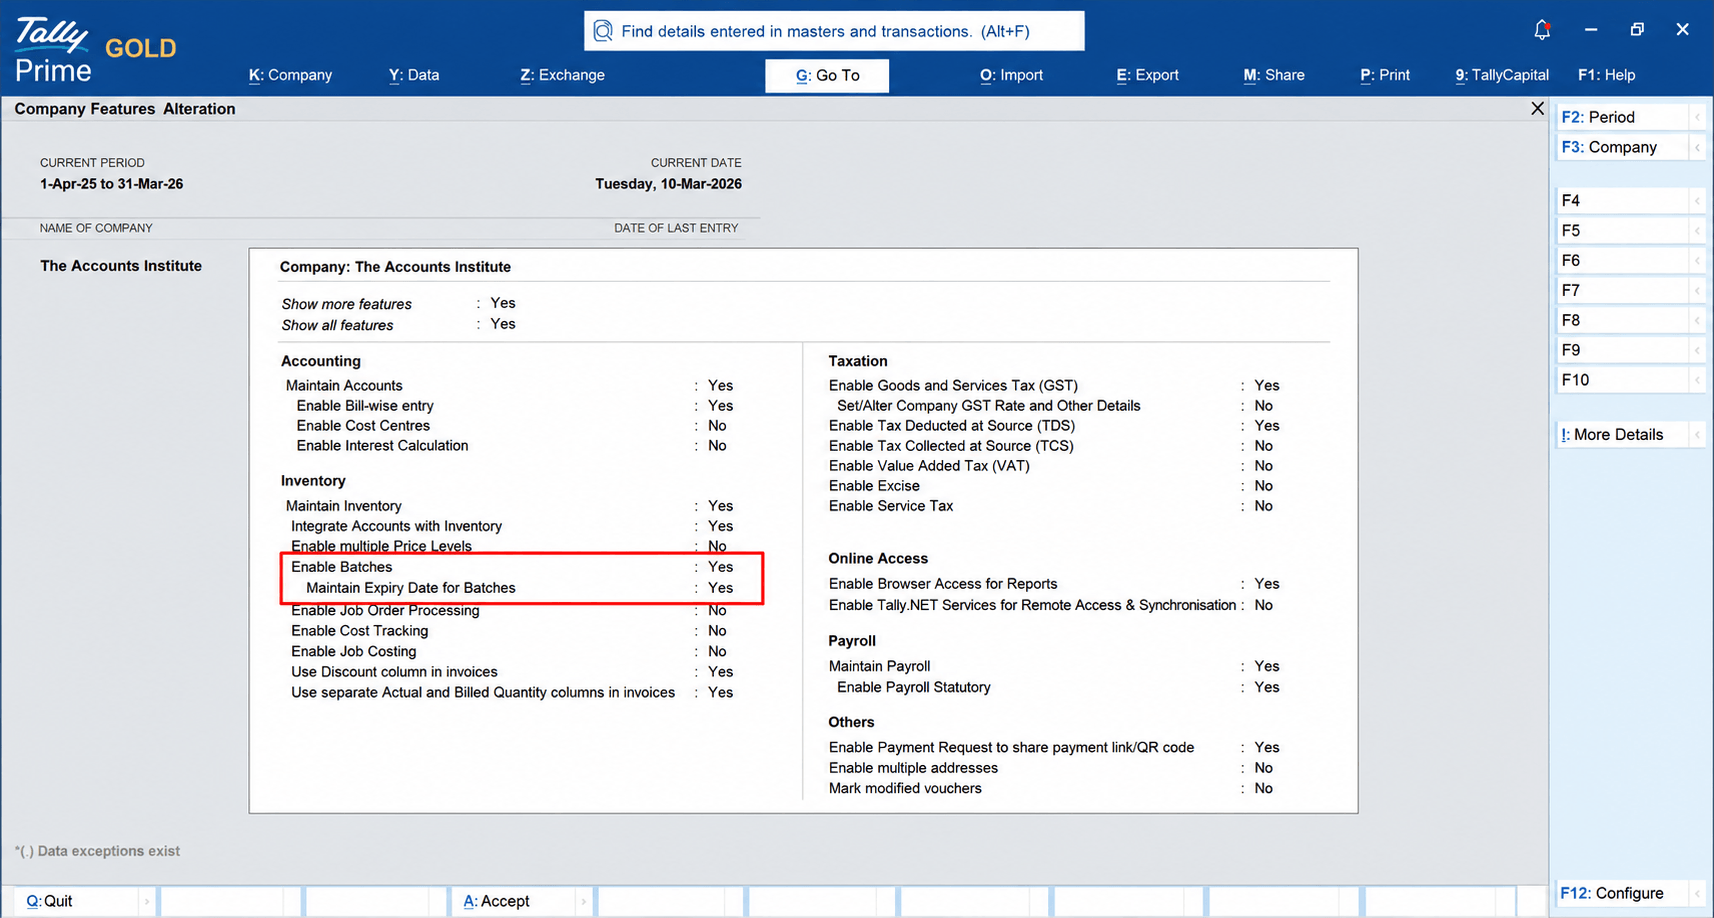
Task: Select Enable Tax Collected at Source label
Action: pos(951,445)
